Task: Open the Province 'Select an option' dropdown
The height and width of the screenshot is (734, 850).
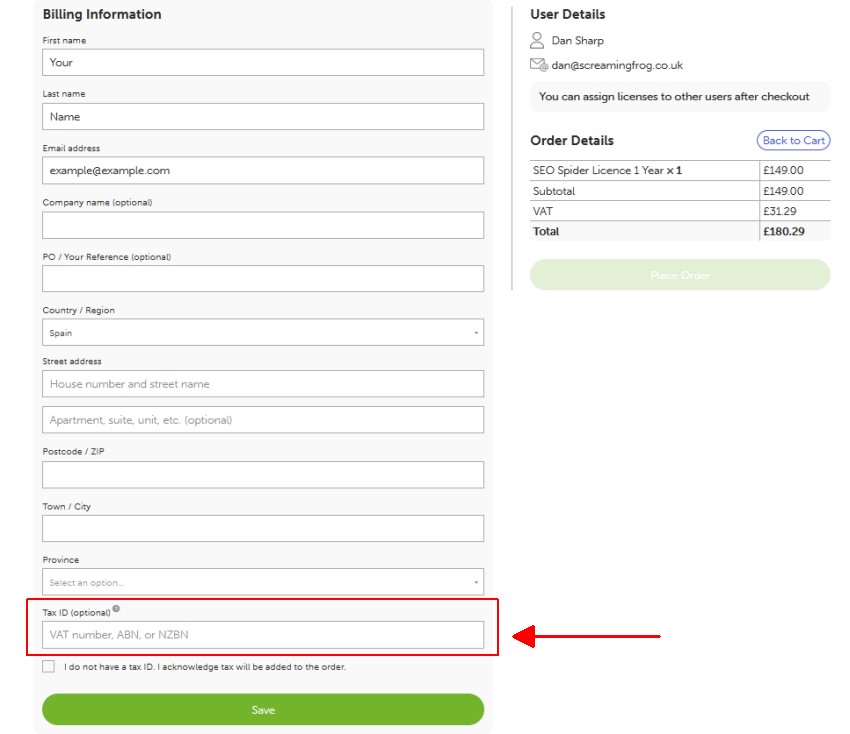Action: pyautogui.click(x=262, y=581)
